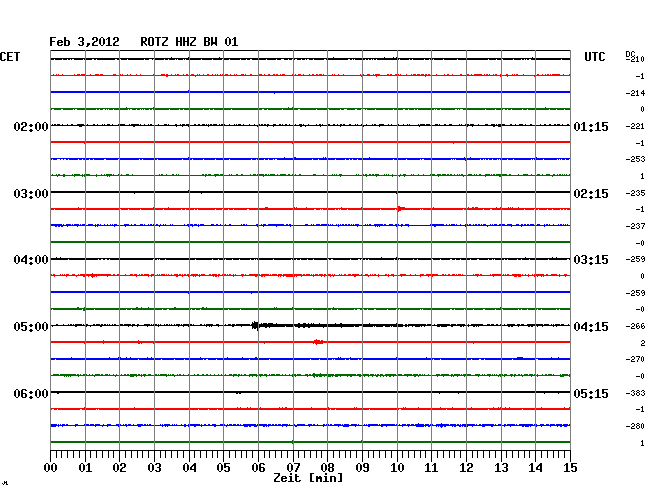The image size is (650, 494).
Task: Click the DC offset value -235
Action: tap(635, 193)
